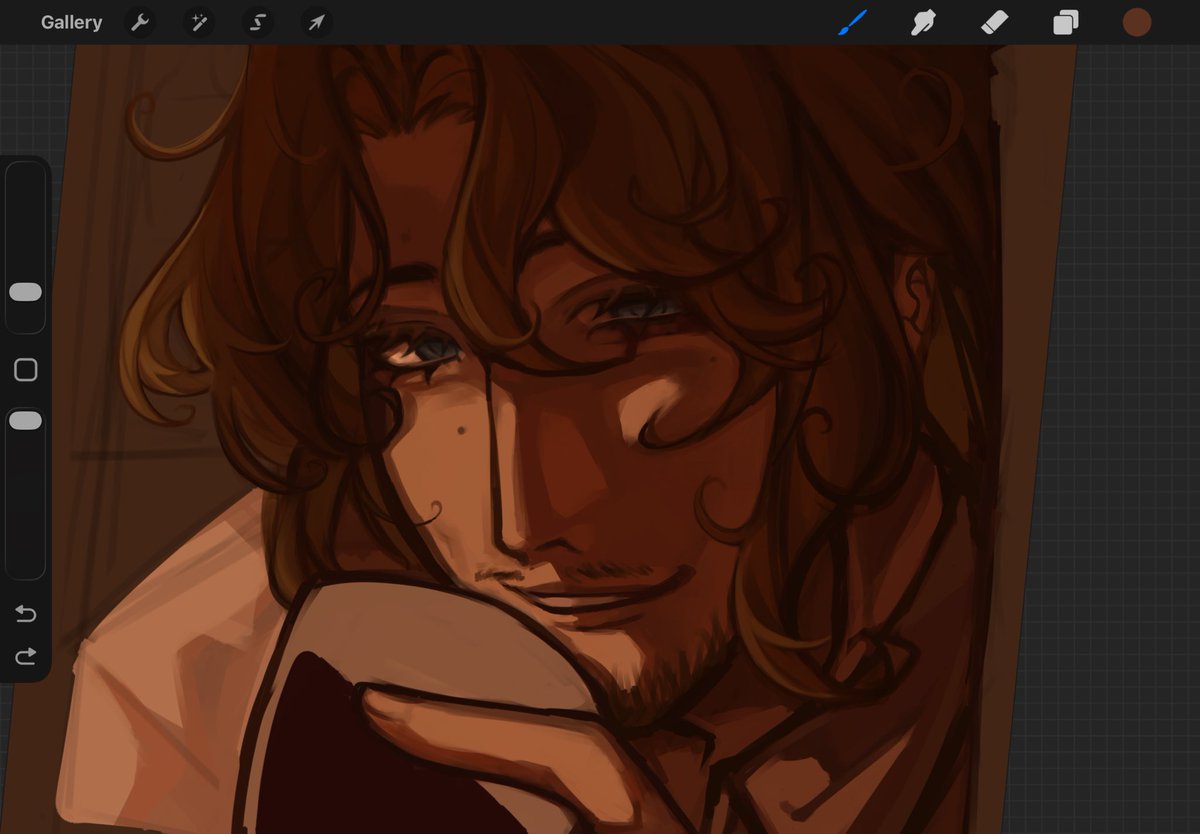Open the Adjustments magic wand menu

point(199,22)
